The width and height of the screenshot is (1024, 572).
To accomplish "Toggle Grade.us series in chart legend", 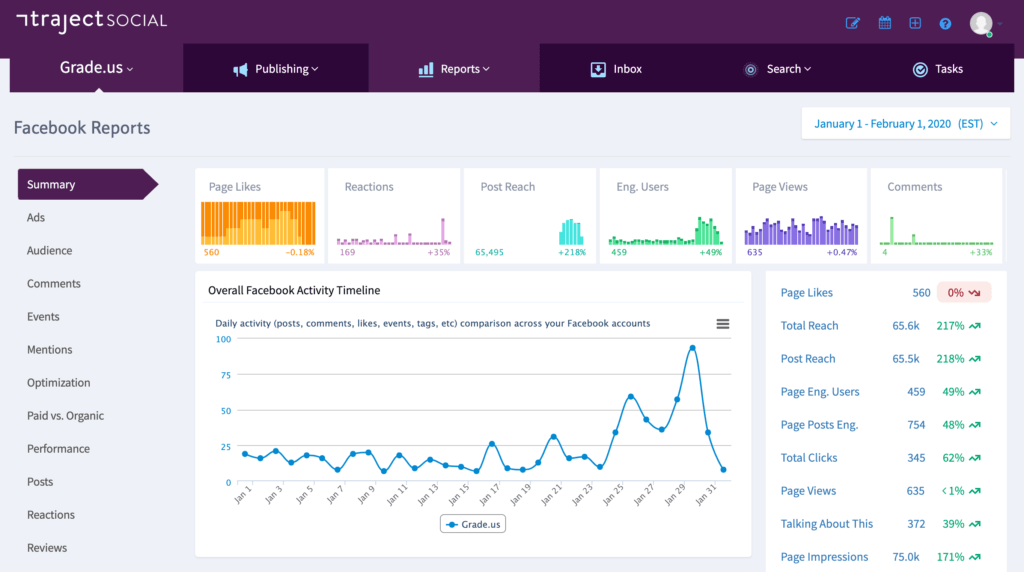I will tap(473, 524).
